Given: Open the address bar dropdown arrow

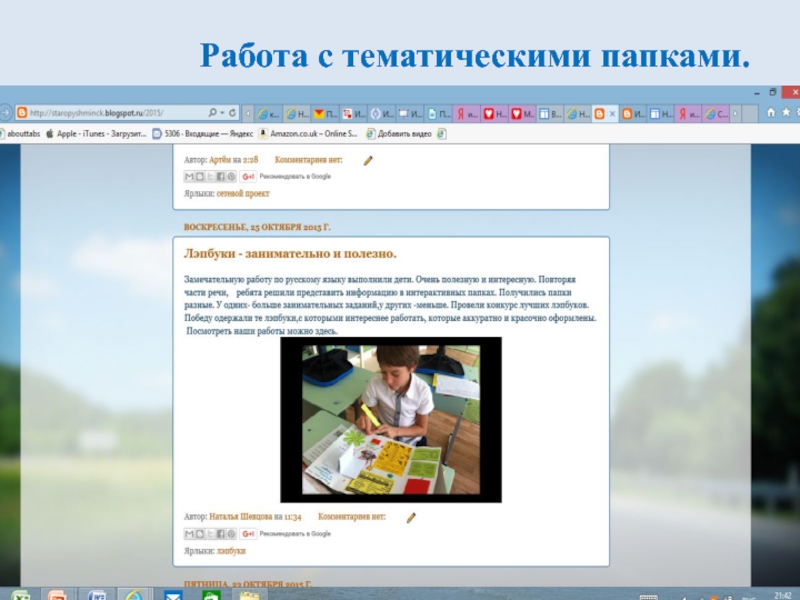Looking at the screenshot, I should pos(222,113).
